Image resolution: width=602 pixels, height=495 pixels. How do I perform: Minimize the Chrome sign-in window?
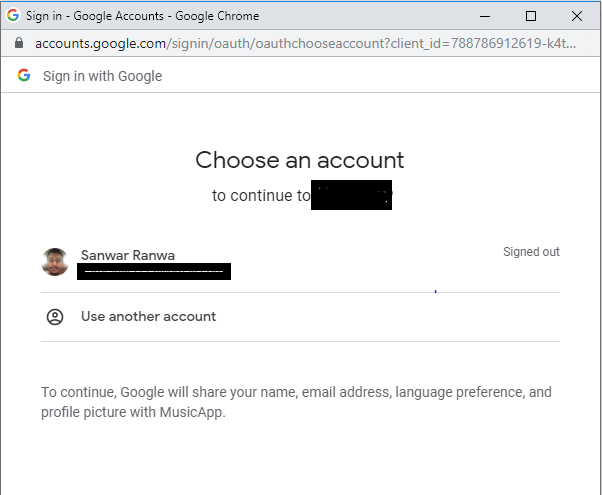pyautogui.click(x=486, y=16)
